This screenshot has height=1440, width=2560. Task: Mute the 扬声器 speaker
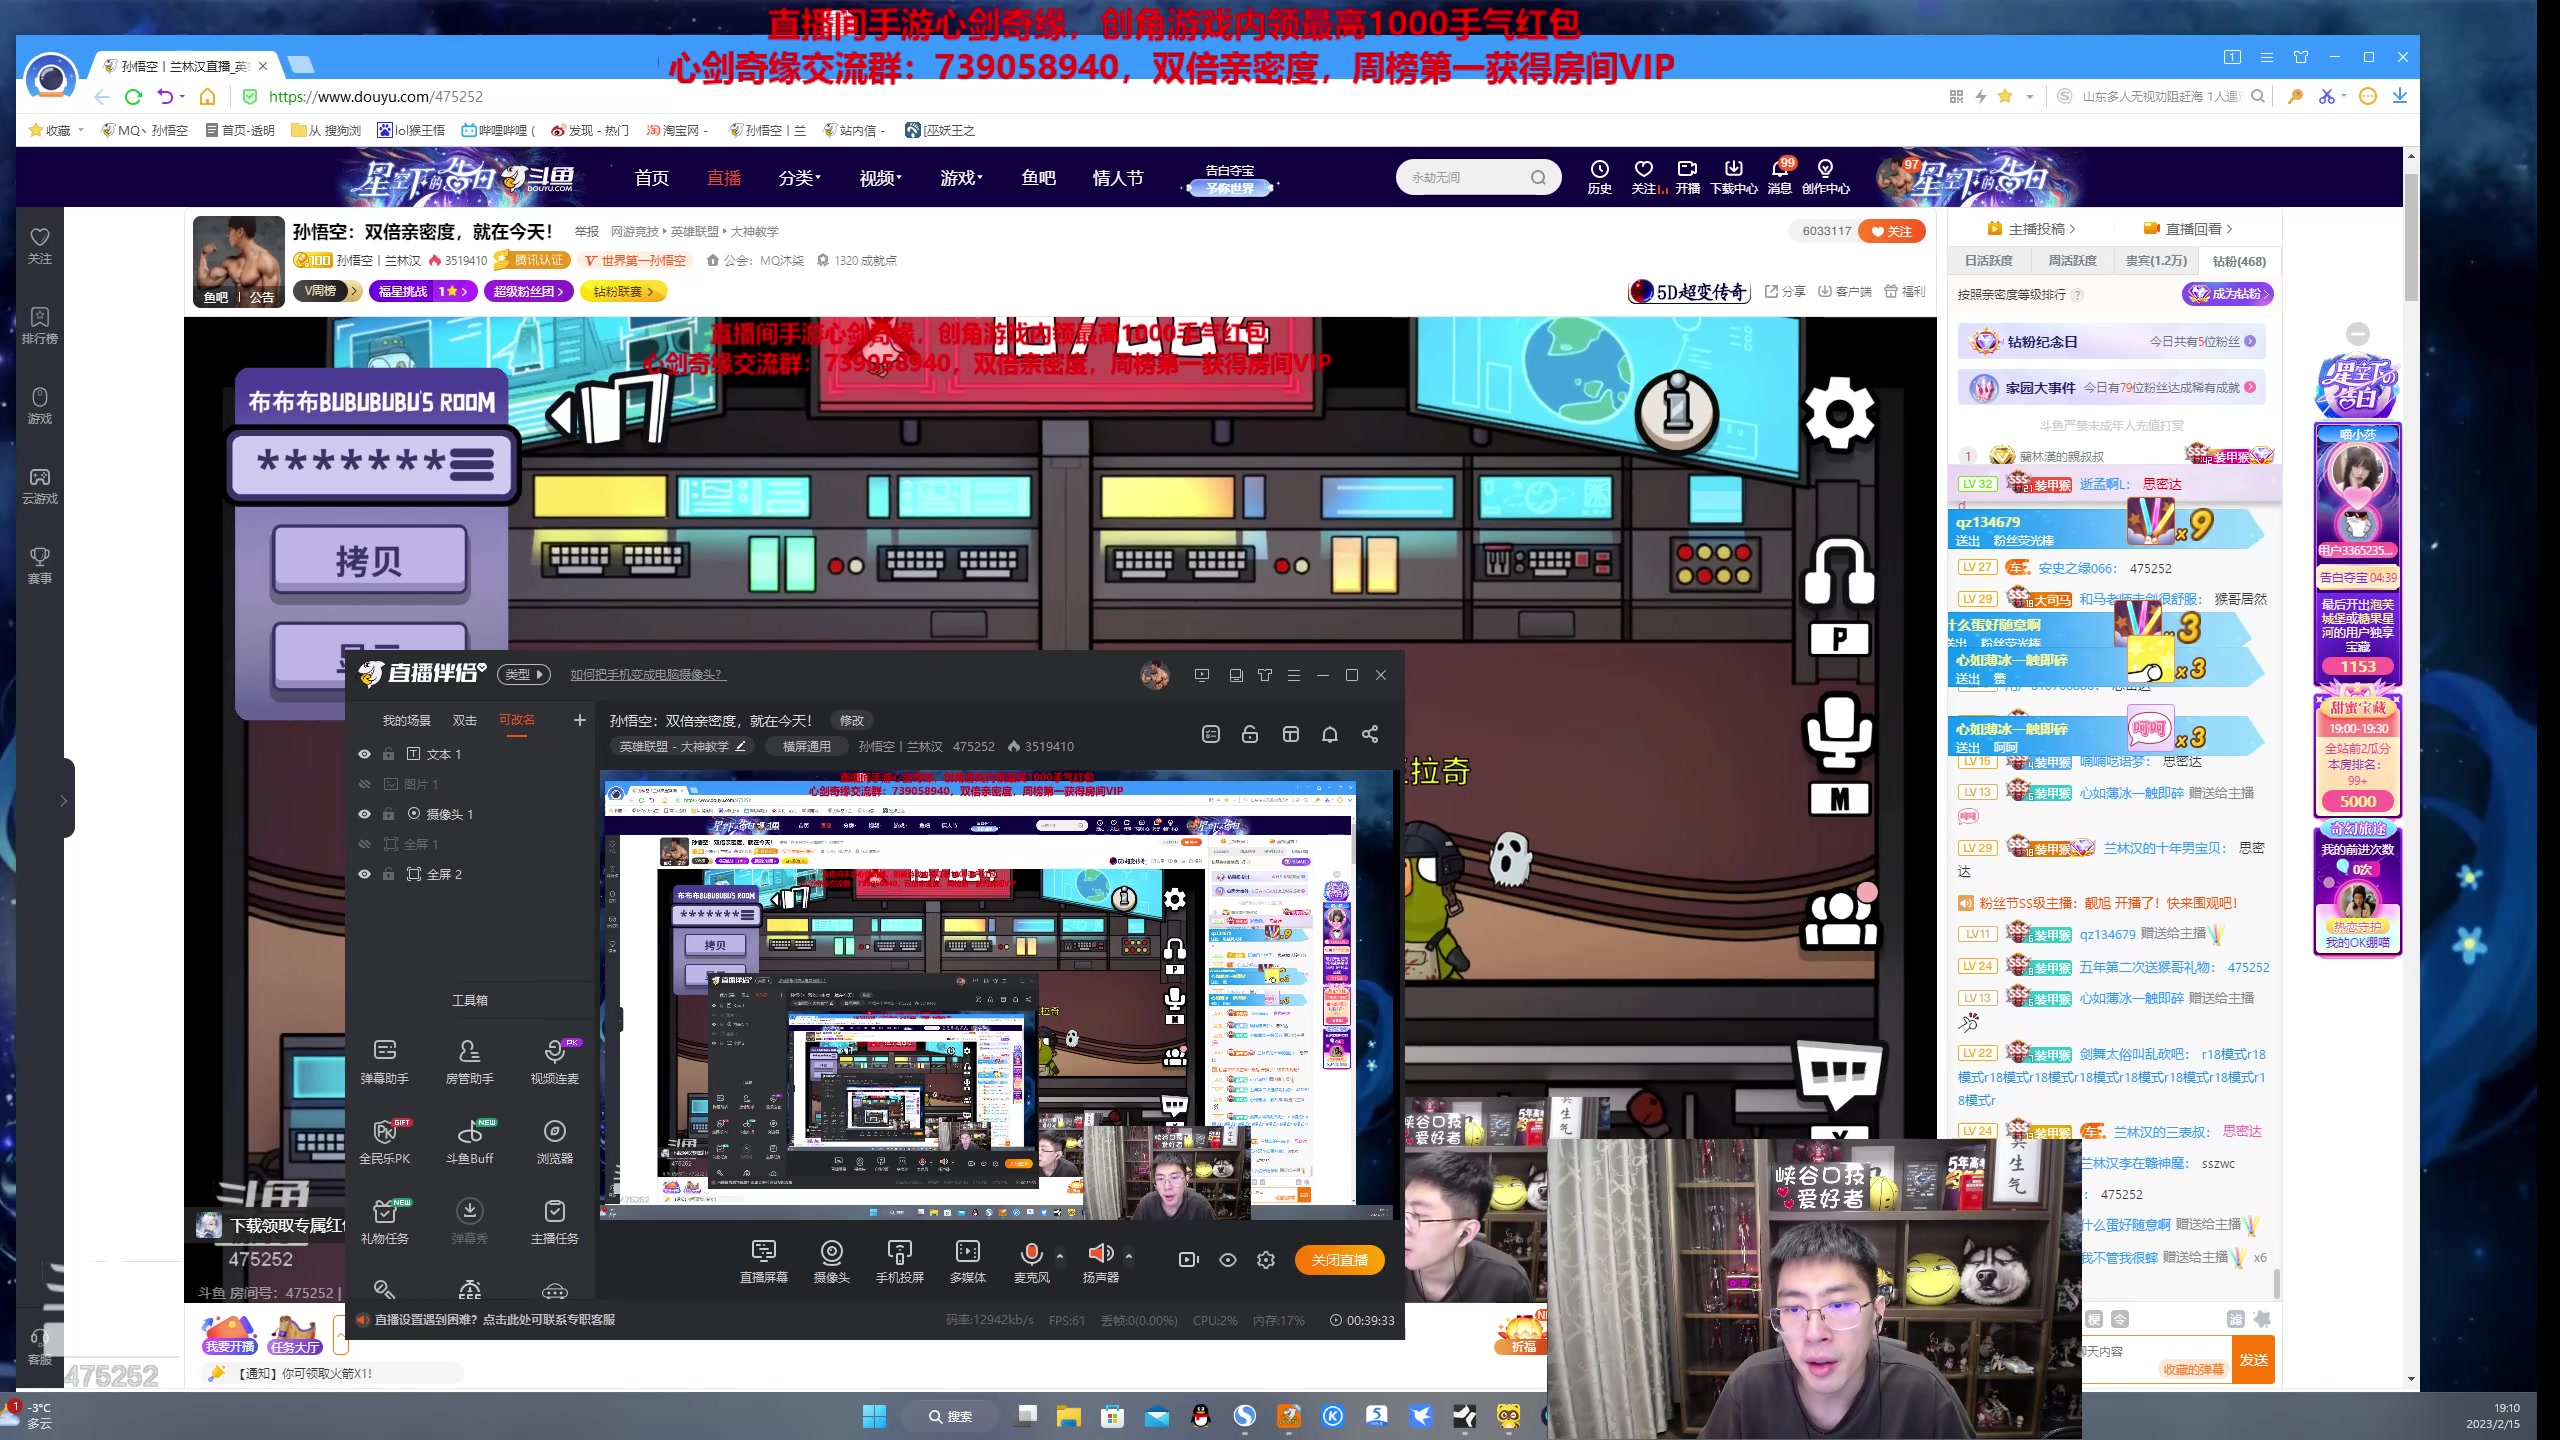tap(1100, 1253)
